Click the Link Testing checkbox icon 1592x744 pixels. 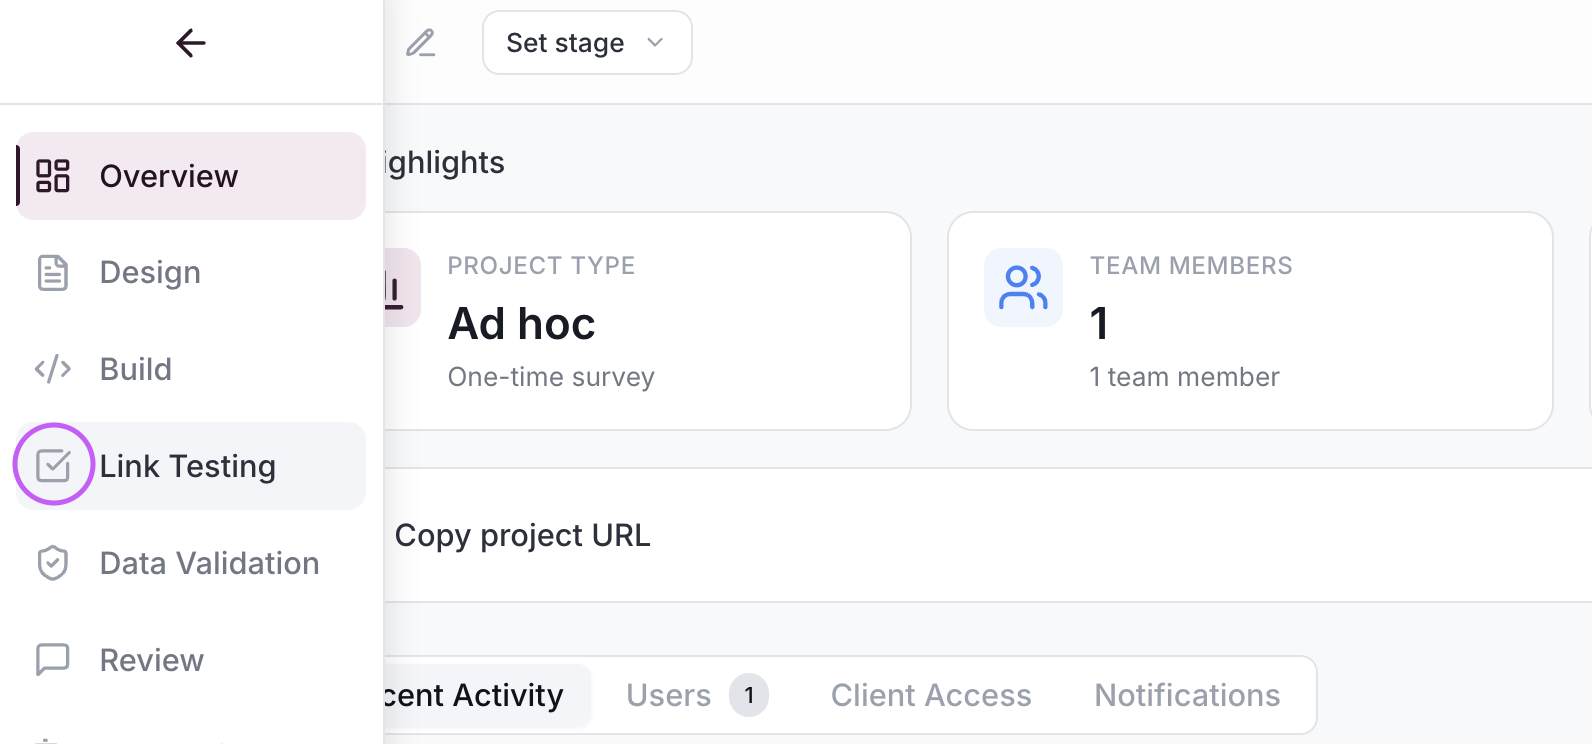(53, 465)
